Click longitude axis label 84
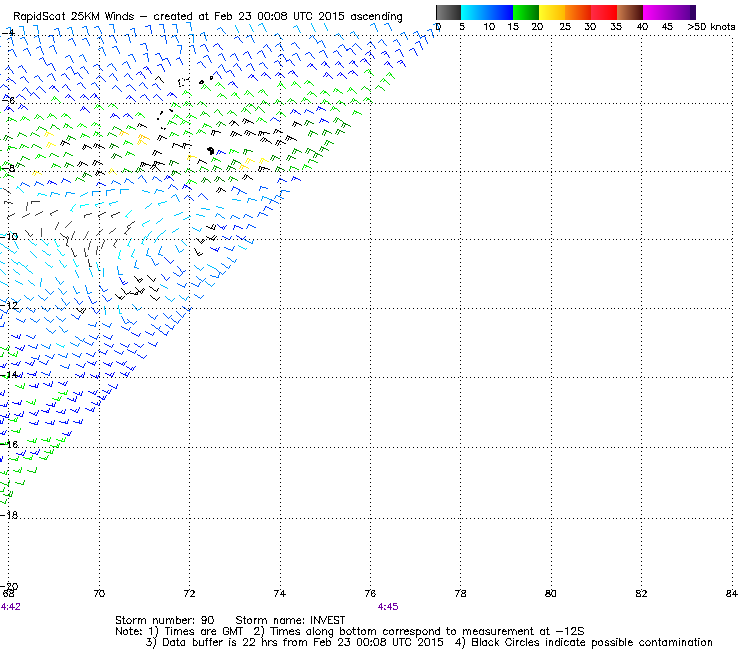The image size is (740, 650). (732, 593)
